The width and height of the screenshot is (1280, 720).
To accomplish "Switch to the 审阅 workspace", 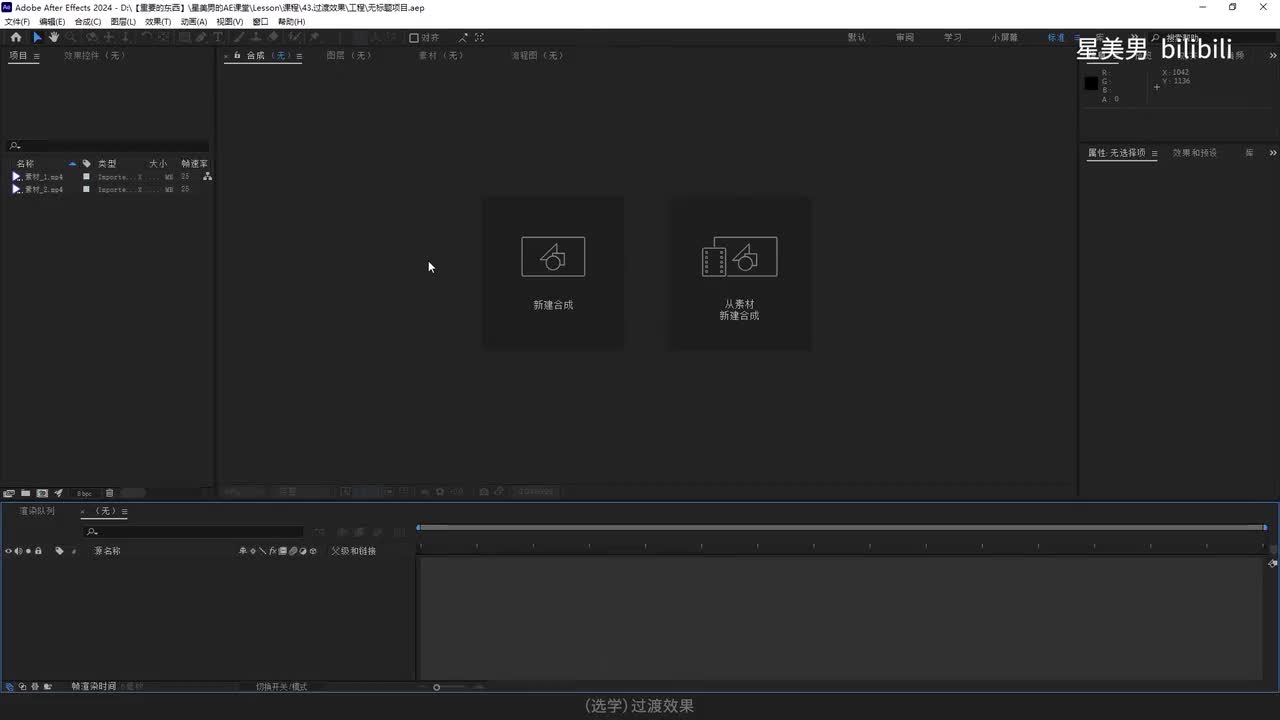I will pos(905,38).
